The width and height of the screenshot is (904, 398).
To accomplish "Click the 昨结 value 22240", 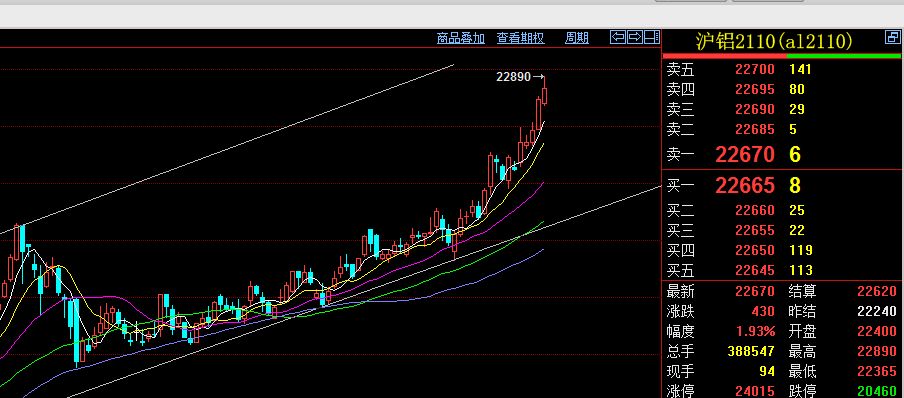I will pyautogui.click(x=877, y=311).
